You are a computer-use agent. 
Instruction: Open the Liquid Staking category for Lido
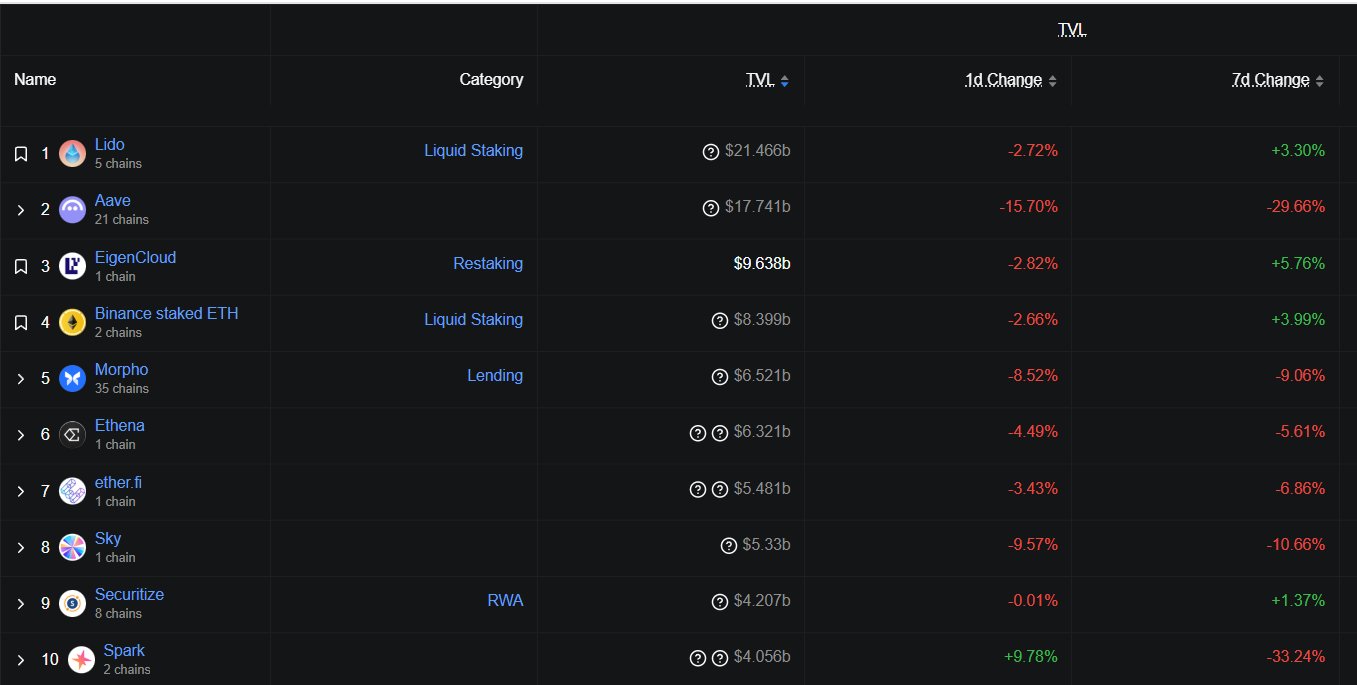click(x=473, y=151)
